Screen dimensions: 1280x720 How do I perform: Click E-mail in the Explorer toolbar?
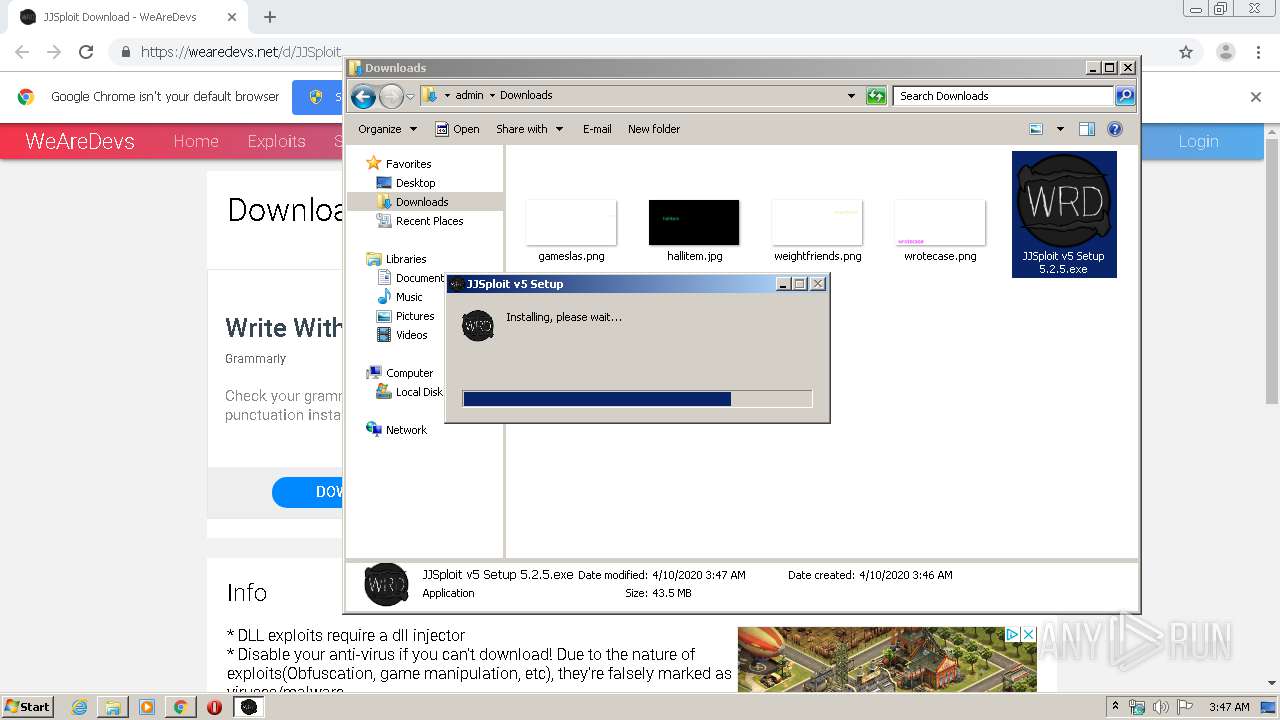(x=597, y=129)
